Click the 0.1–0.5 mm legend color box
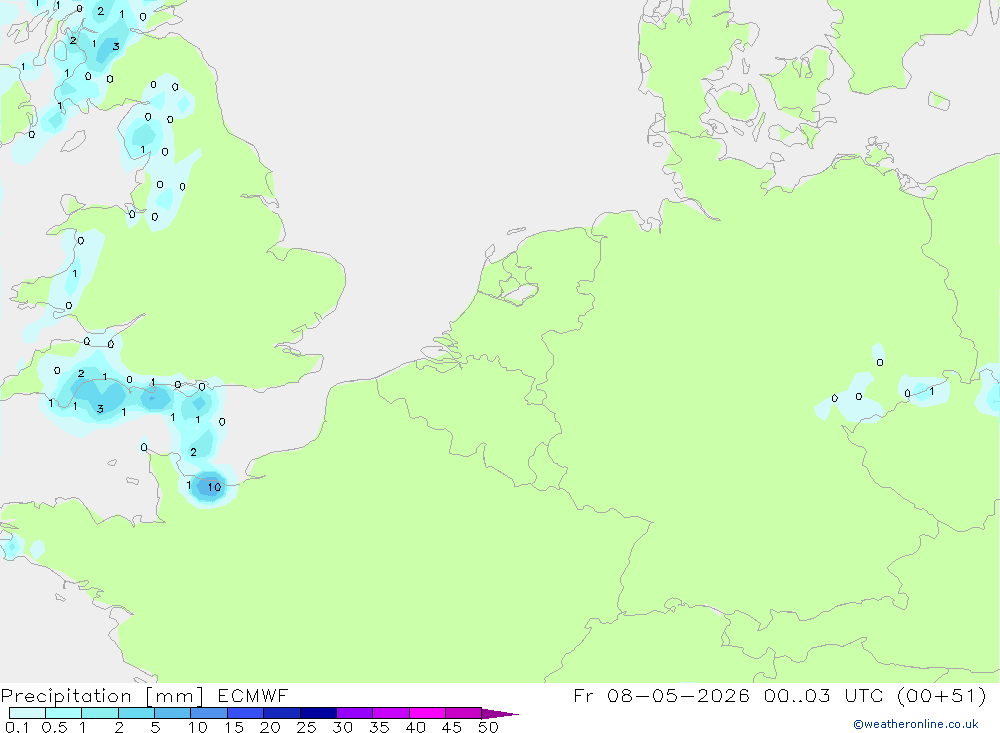The height and width of the screenshot is (733, 1000). (27, 713)
